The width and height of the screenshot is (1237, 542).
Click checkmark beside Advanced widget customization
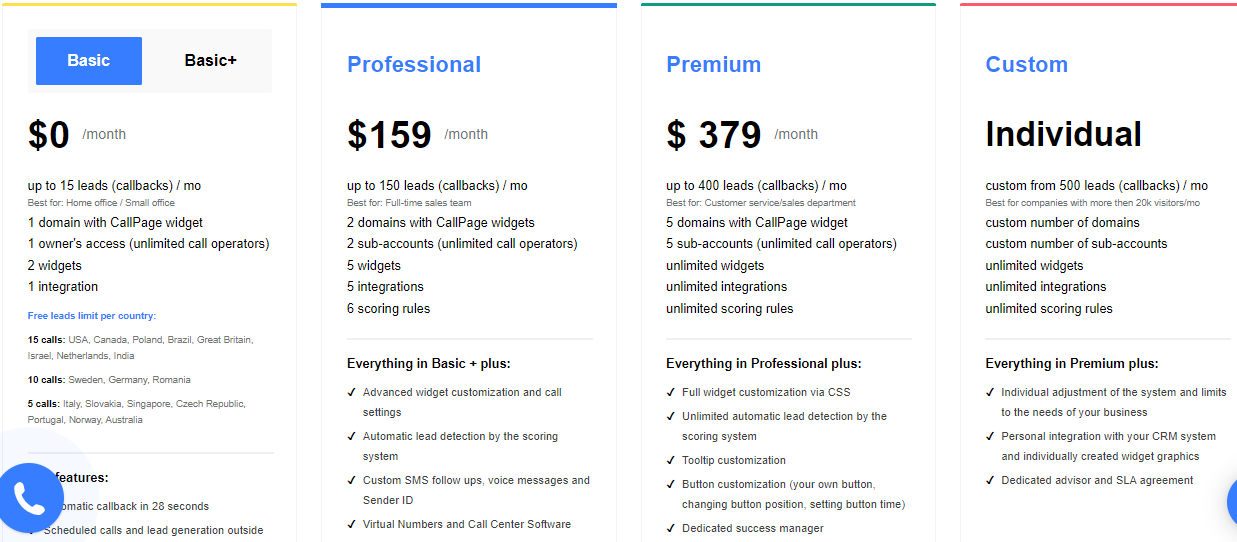click(352, 393)
